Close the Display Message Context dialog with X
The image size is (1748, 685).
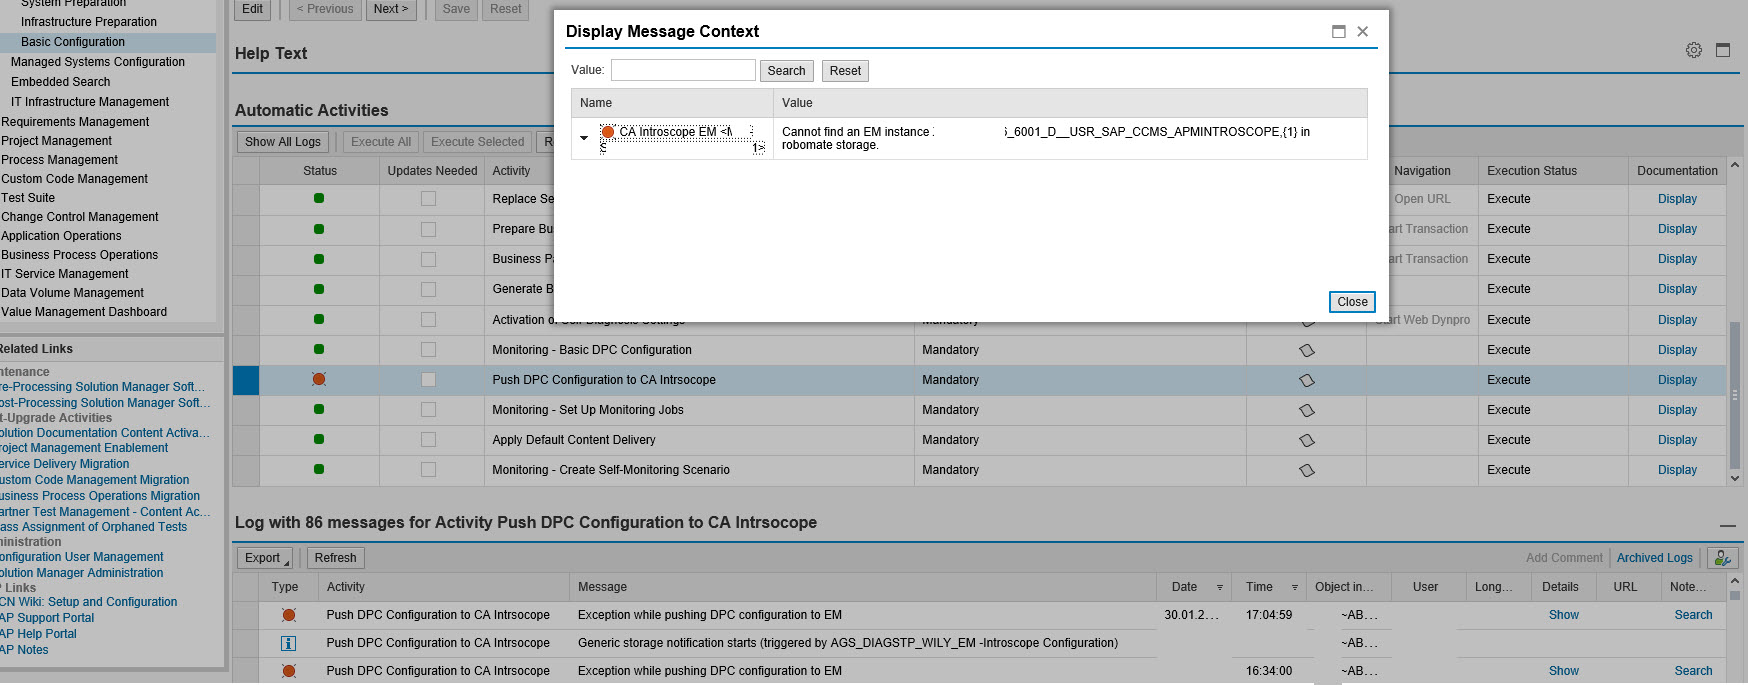tap(1363, 32)
